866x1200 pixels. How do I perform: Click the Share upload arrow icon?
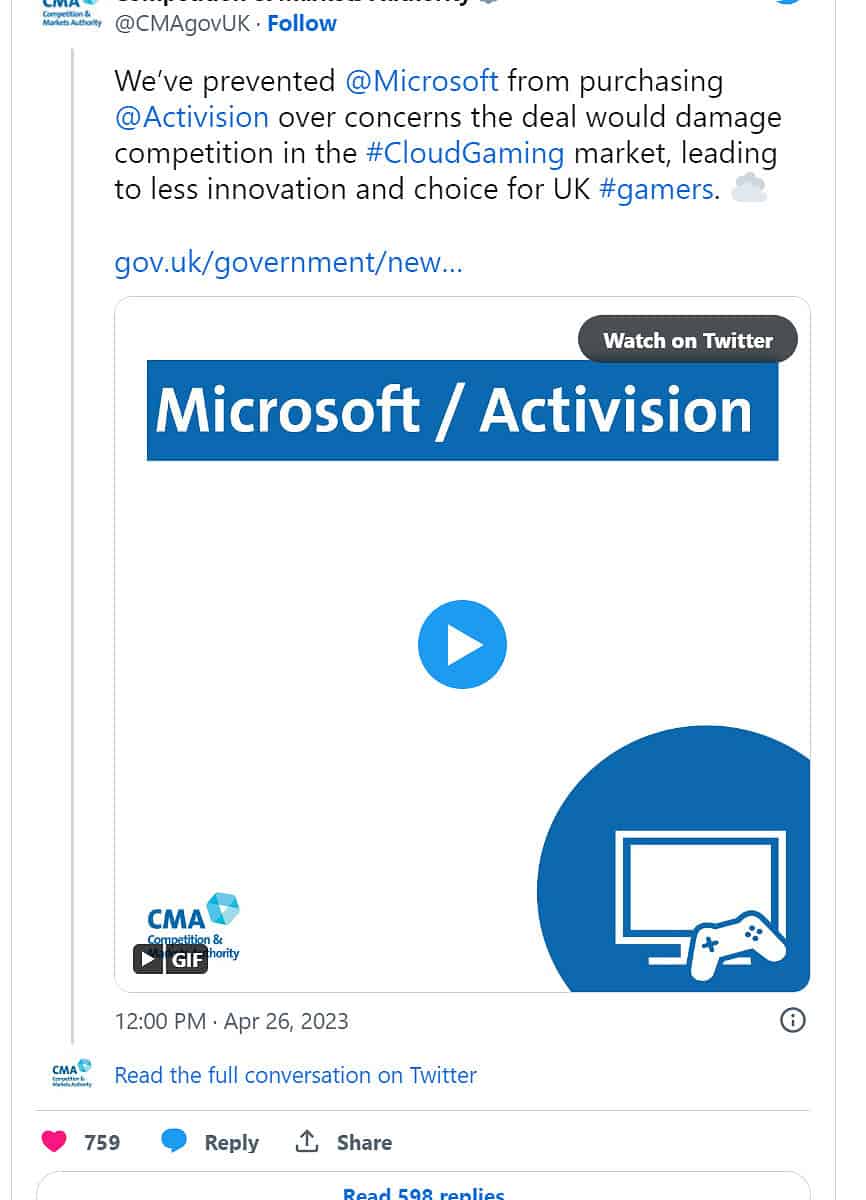tap(307, 1141)
